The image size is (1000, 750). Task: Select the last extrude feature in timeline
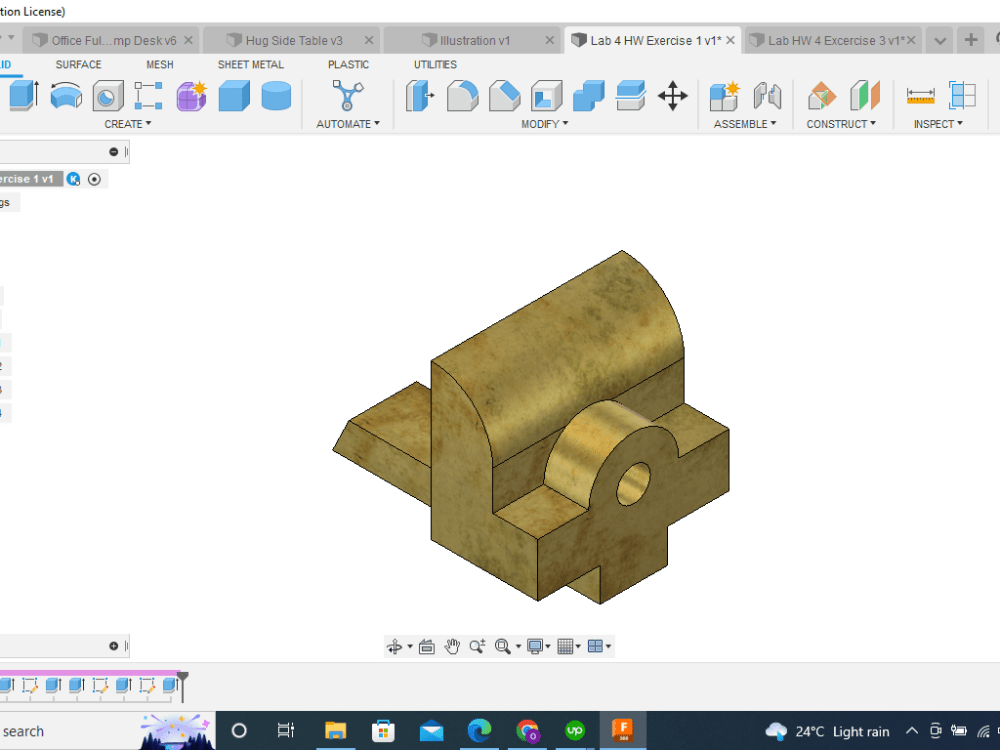170,686
